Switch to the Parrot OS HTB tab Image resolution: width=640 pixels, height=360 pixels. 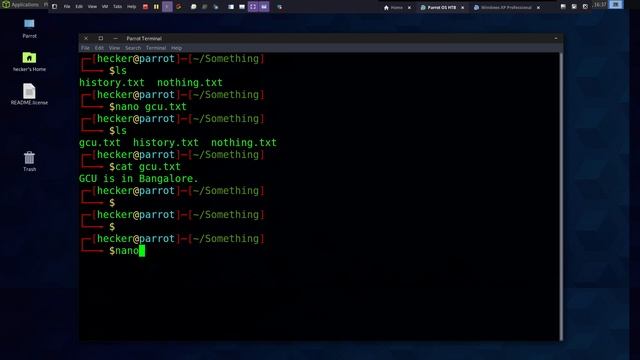point(438,7)
